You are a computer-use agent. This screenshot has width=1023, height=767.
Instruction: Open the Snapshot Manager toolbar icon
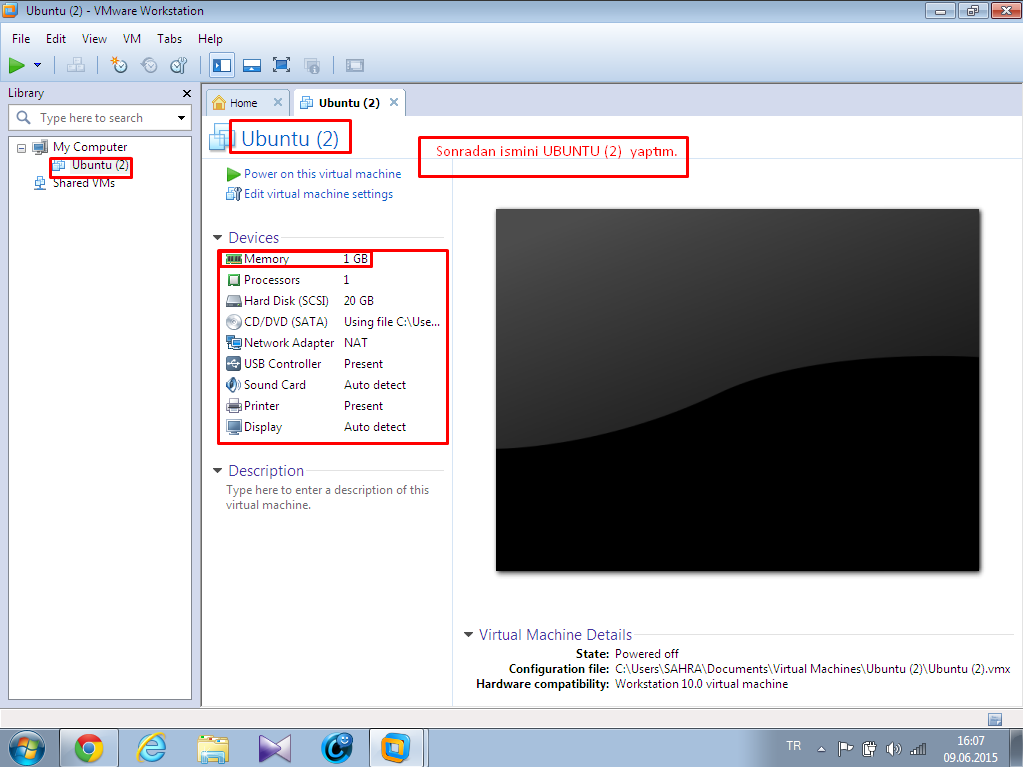(179, 65)
